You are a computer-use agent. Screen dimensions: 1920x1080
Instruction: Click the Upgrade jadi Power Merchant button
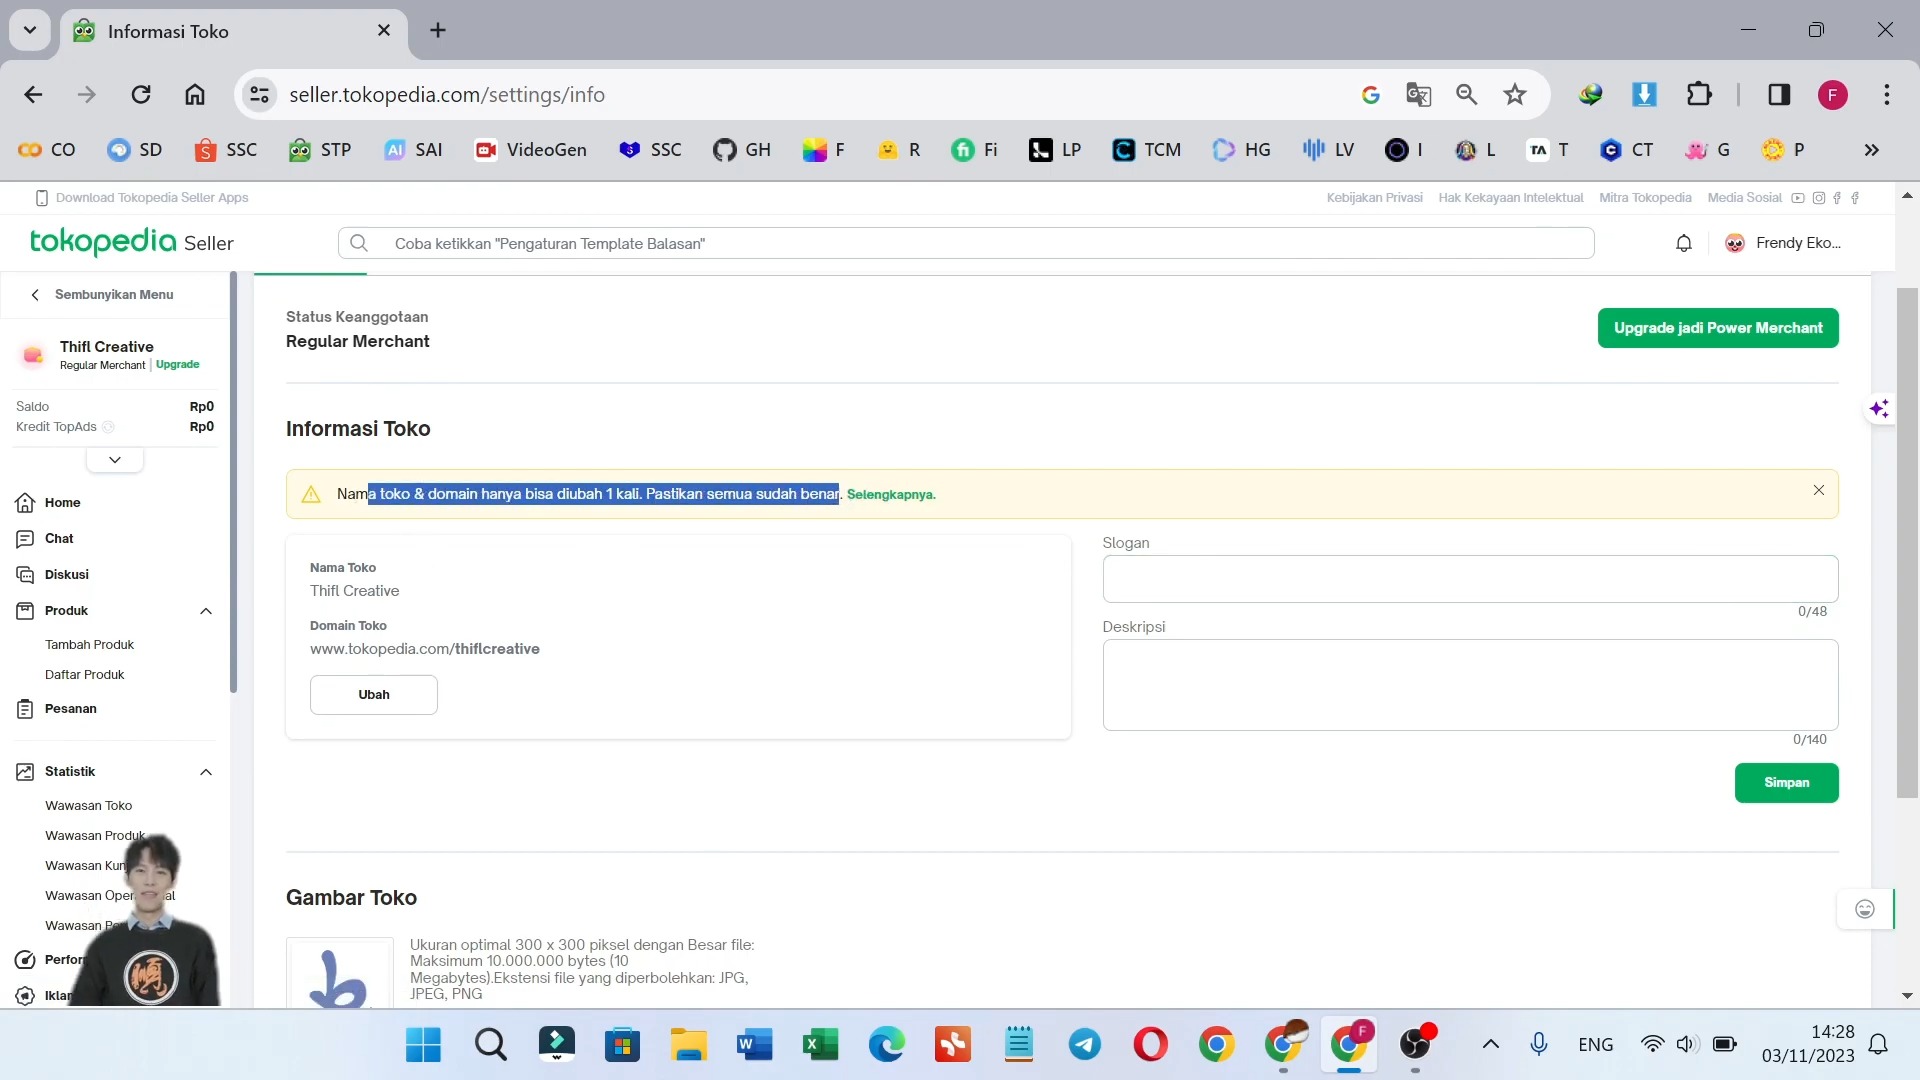click(x=1718, y=327)
